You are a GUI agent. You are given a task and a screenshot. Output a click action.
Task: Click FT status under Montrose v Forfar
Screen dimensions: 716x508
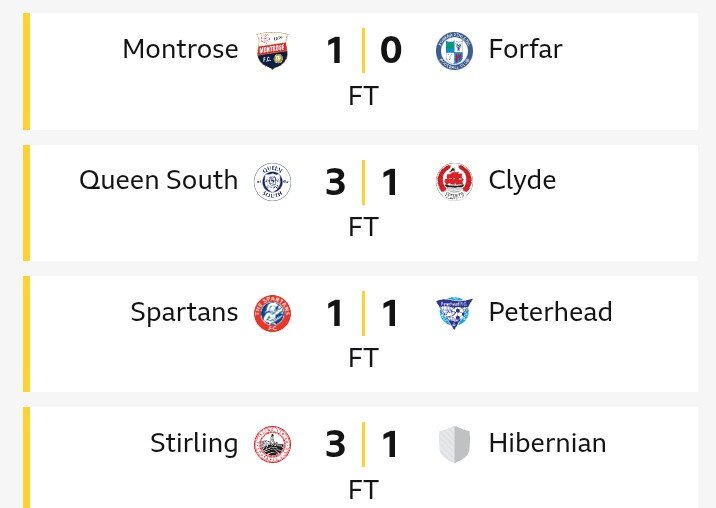click(x=363, y=96)
